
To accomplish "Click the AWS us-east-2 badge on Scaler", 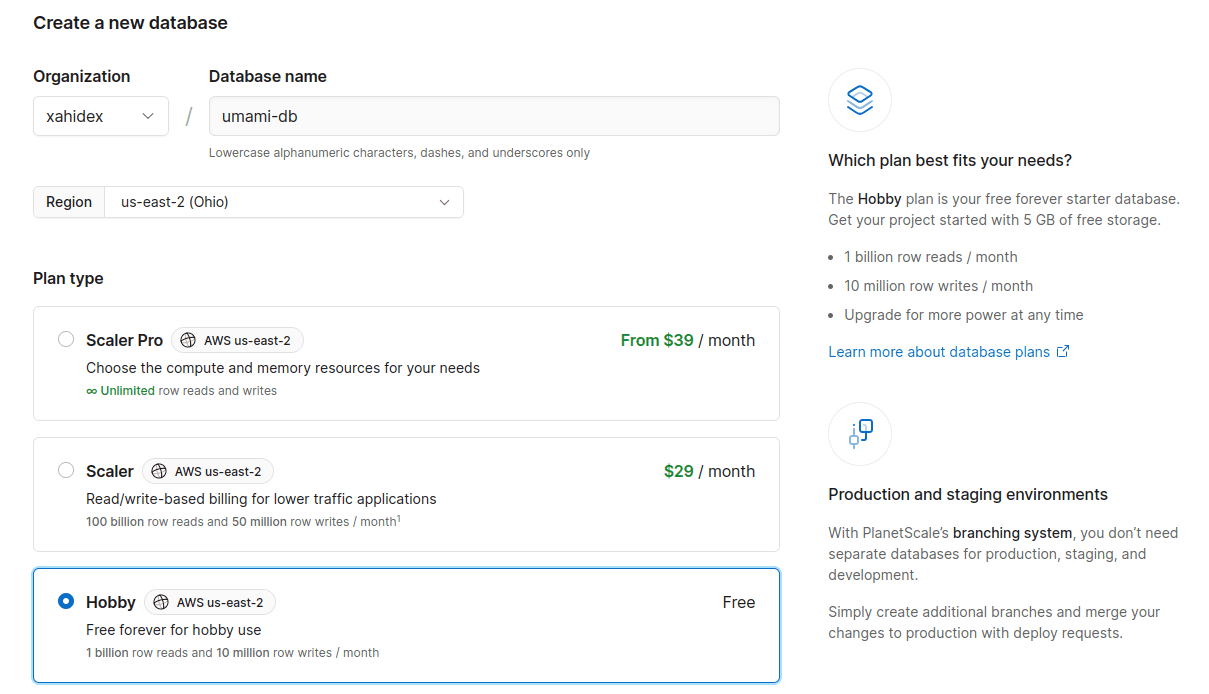I will (208, 471).
